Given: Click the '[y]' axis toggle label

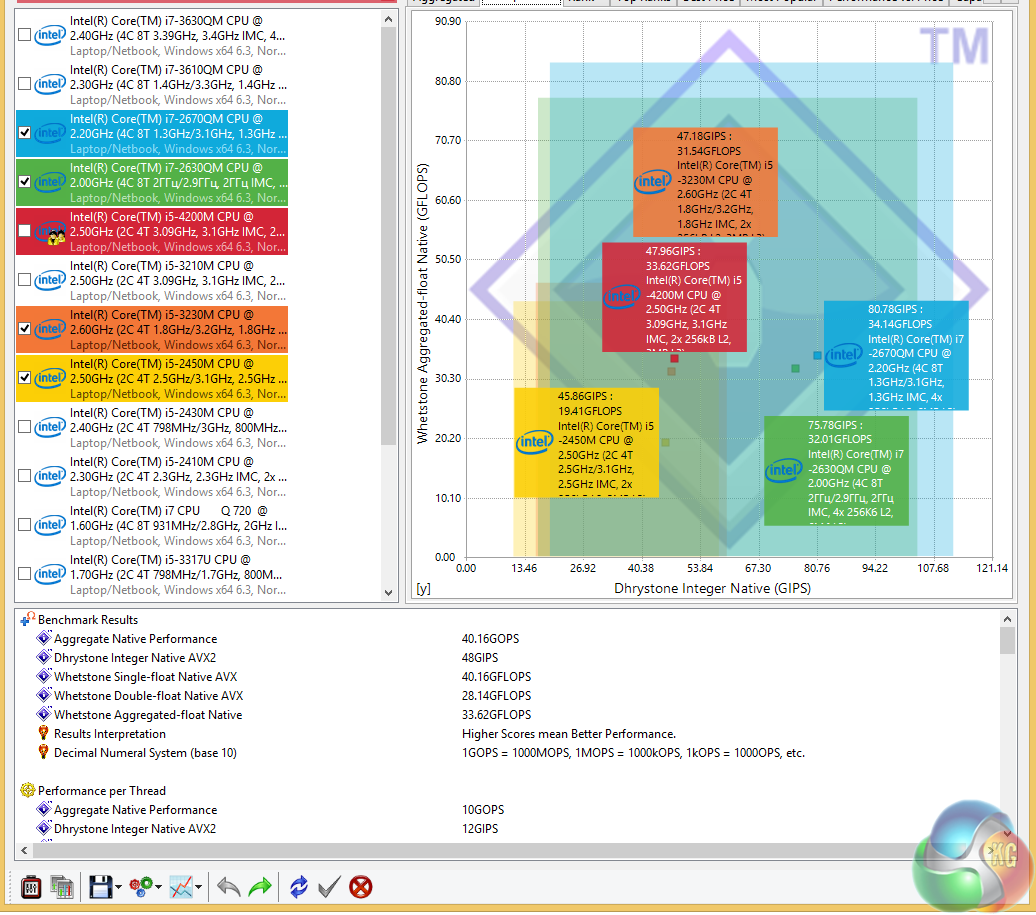Looking at the screenshot, I should [x=423, y=589].
